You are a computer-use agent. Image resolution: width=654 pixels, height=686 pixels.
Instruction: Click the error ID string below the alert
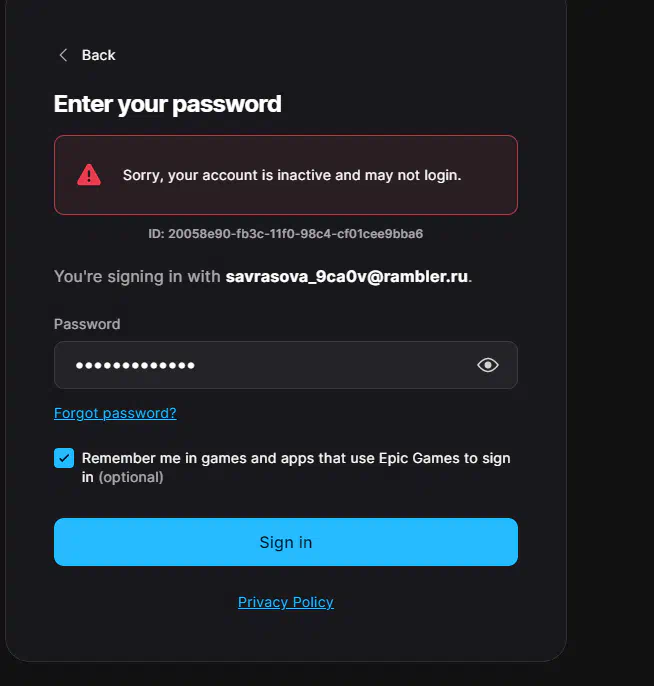click(x=285, y=234)
